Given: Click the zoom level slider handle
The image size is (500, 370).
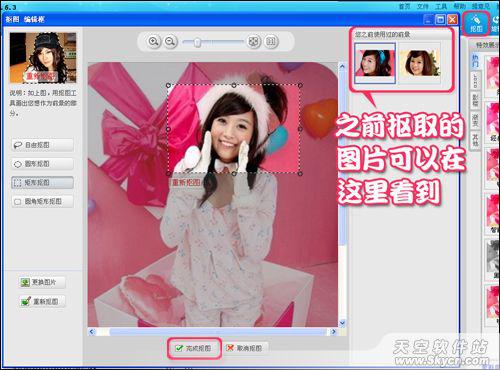Looking at the screenshot, I should pos(197,42).
